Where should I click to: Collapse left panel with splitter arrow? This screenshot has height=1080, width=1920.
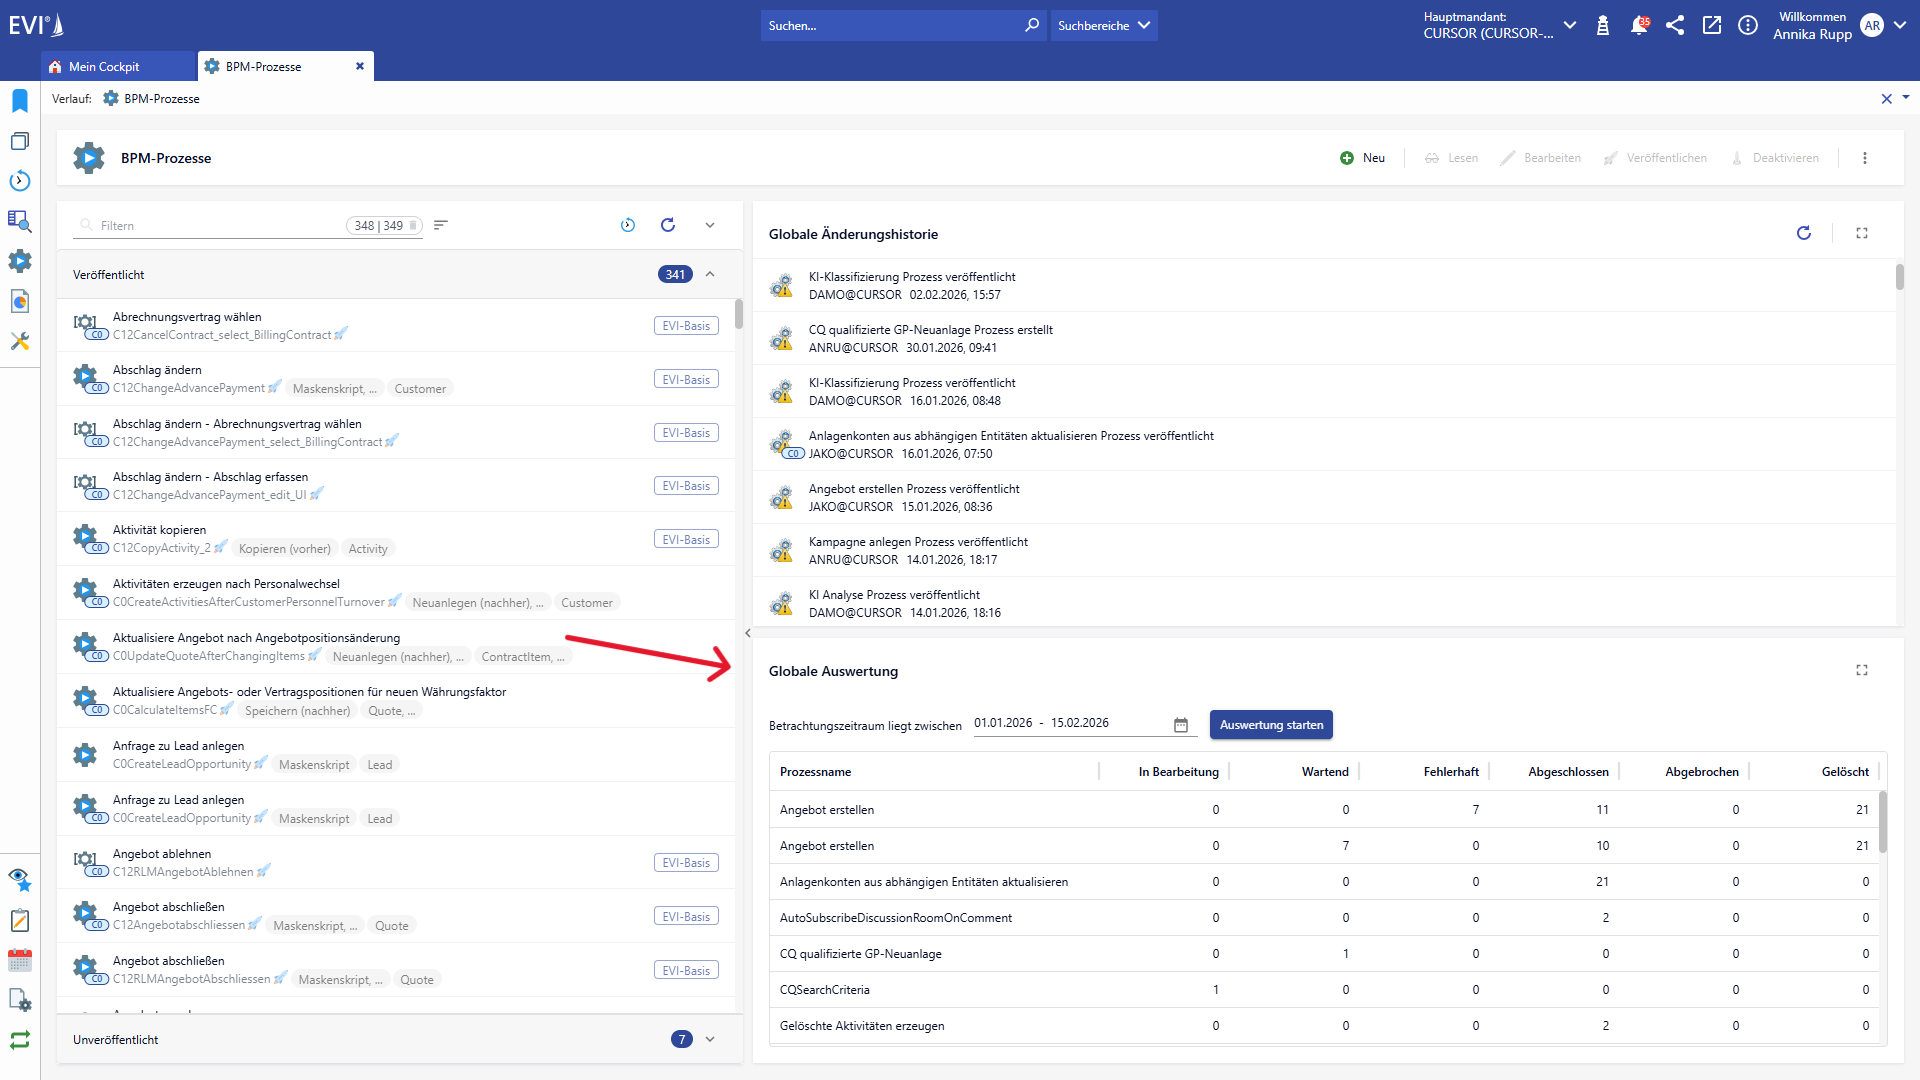[747, 633]
